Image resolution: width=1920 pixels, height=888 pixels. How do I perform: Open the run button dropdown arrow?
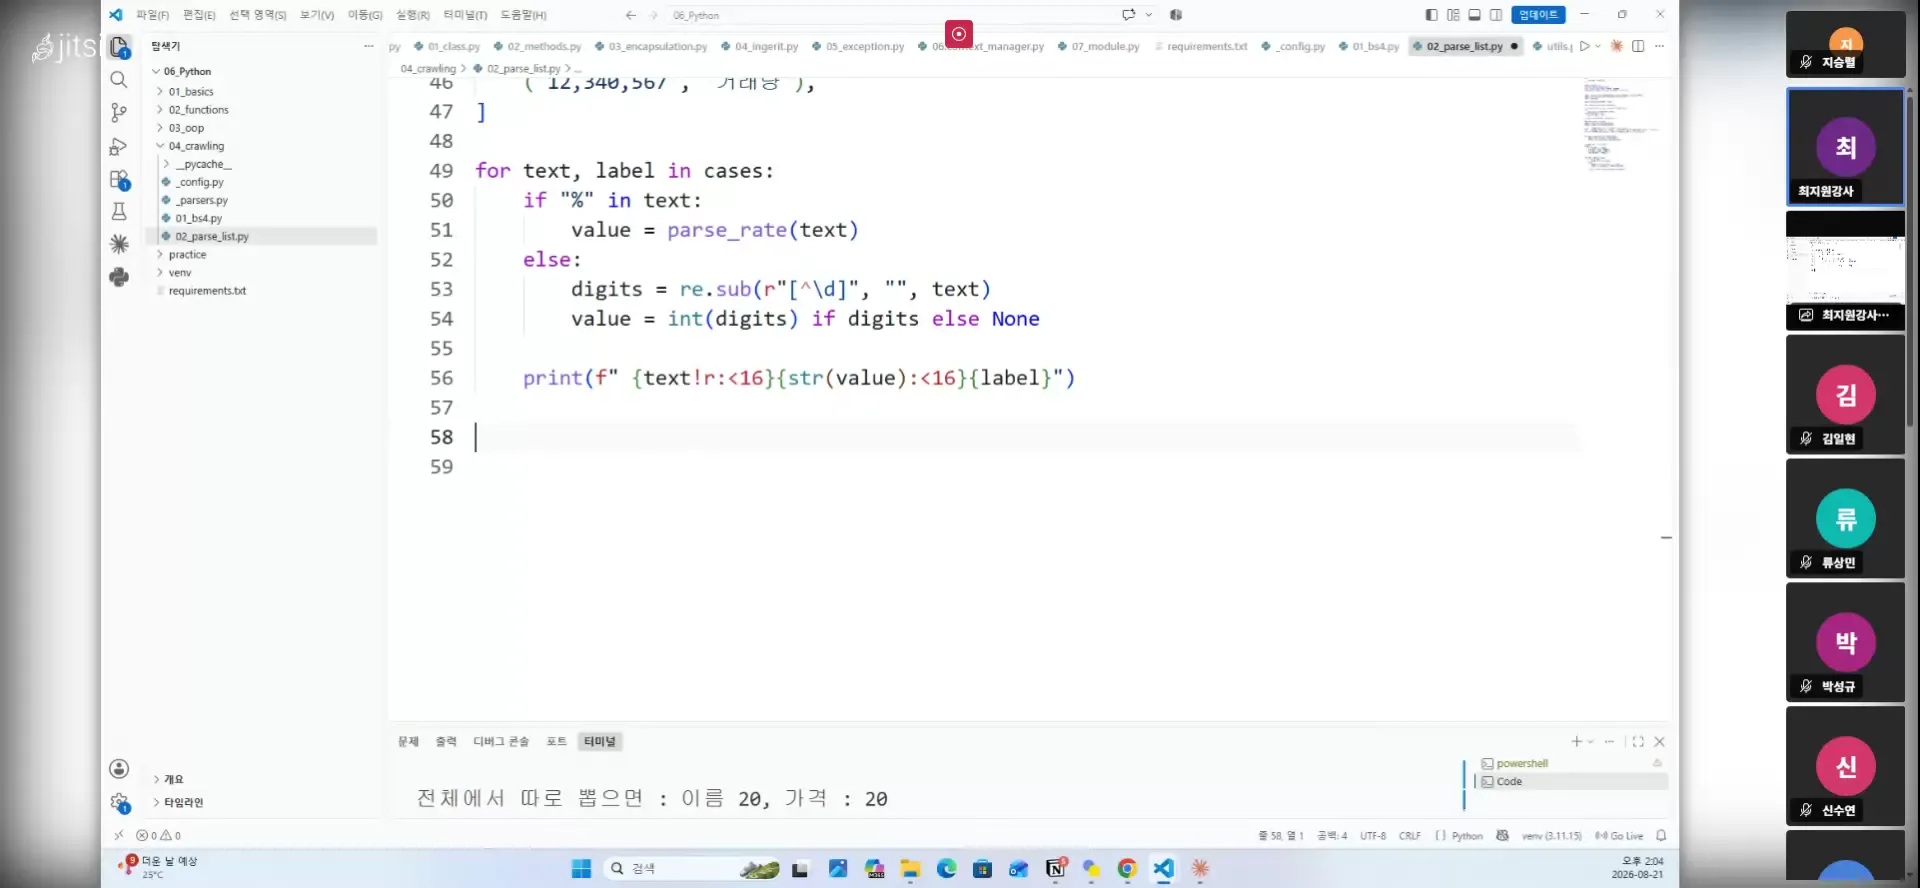coord(1598,46)
